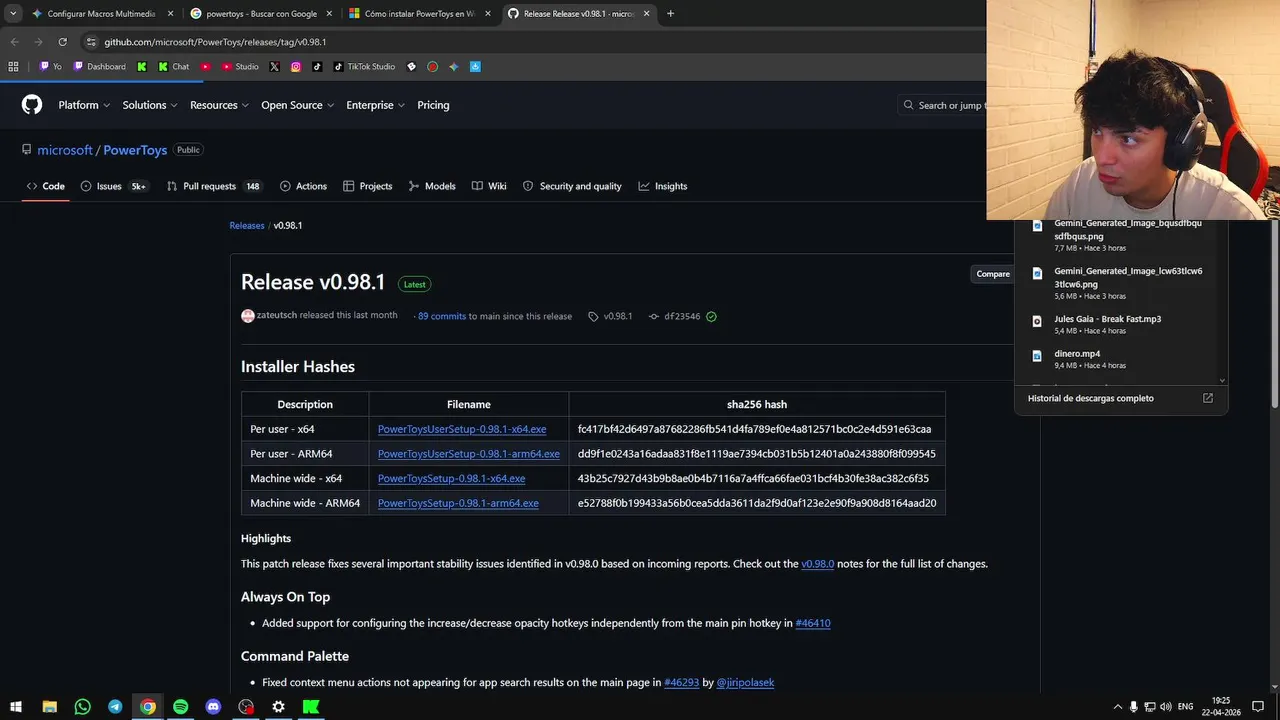The width and height of the screenshot is (1280, 720).
Task: Download PowerToysUserSetup-0.98.1-x64.exe
Action: 462,429
